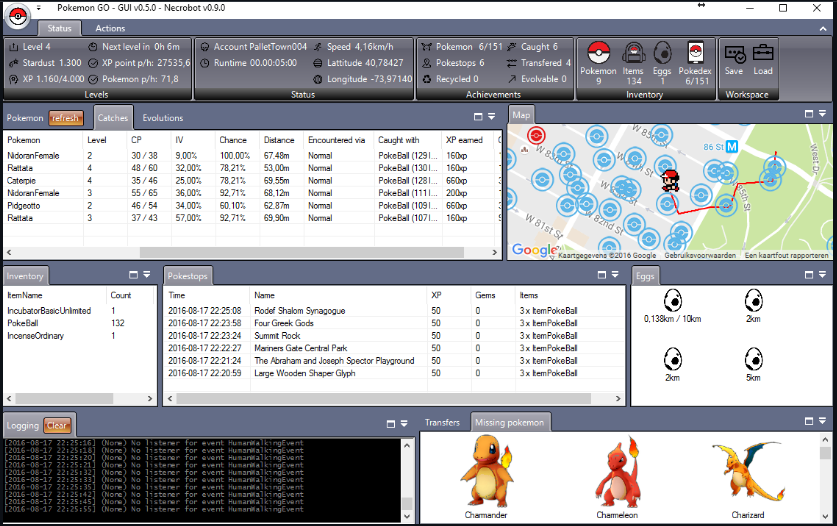This screenshot has width=837, height=526.
Task: Open the Pokestops panel options dropdown
Action: point(615,274)
